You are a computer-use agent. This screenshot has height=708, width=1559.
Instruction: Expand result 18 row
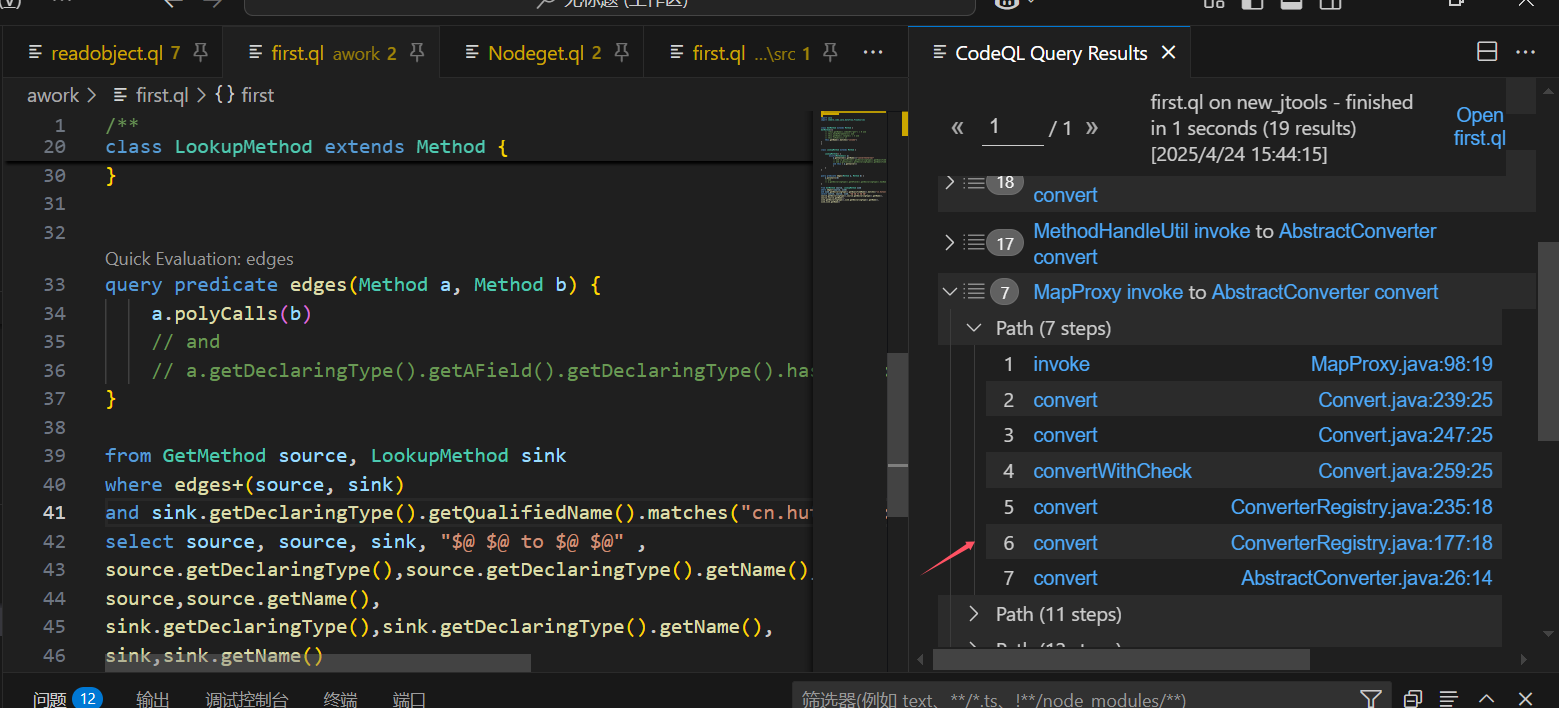[x=950, y=182]
